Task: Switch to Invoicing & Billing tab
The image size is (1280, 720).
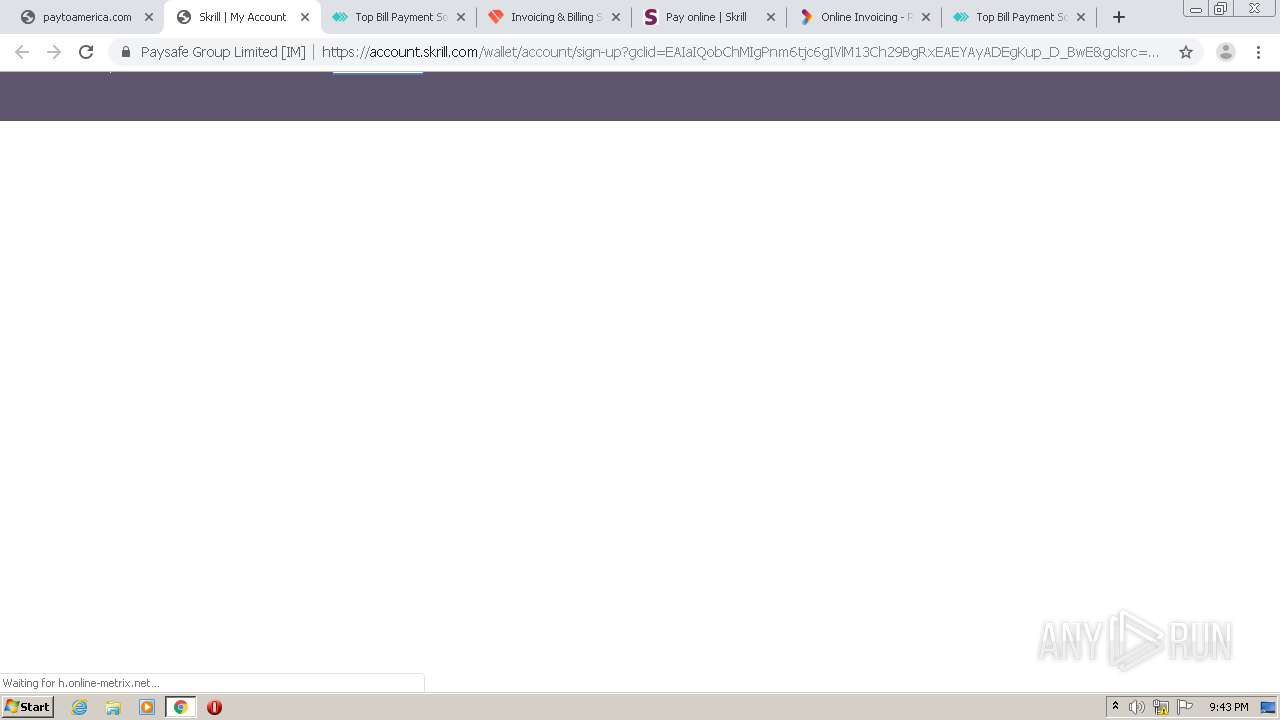Action: [554, 17]
